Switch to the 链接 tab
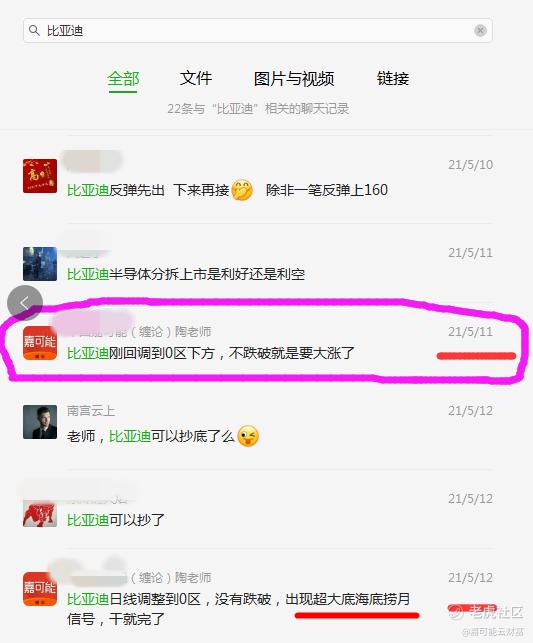Viewport: 533px width, 643px height. point(393,78)
